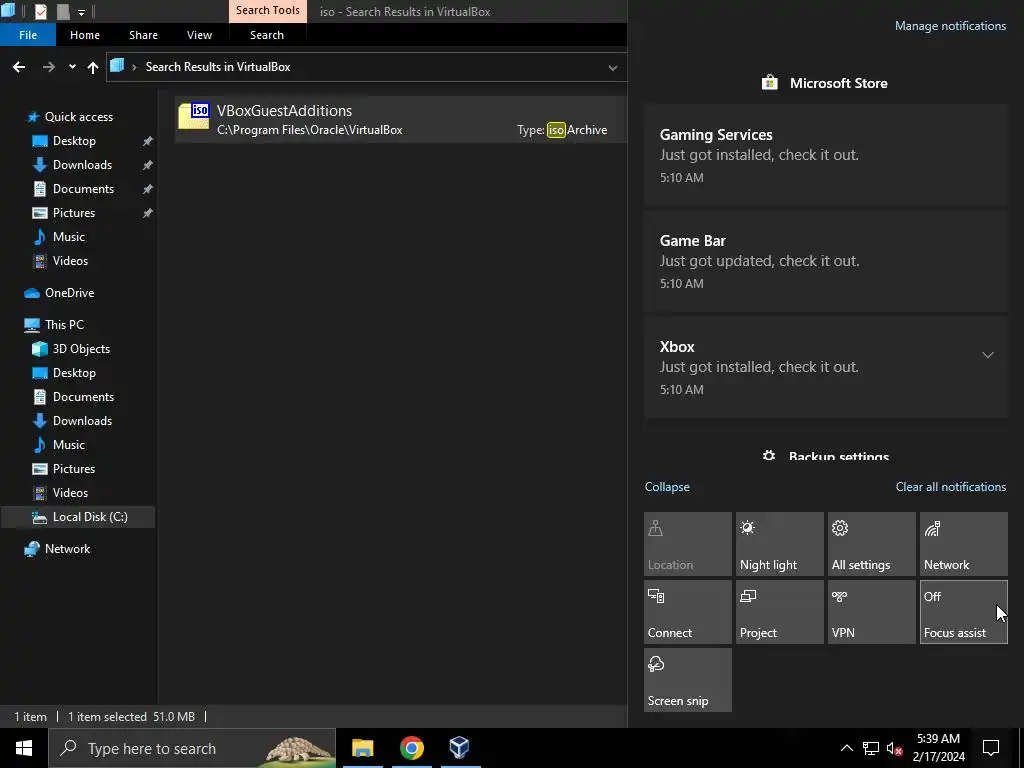Go back with the Back arrow
Image resolution: width=1024 pixels, height=768 pixels.
[19, 67]
